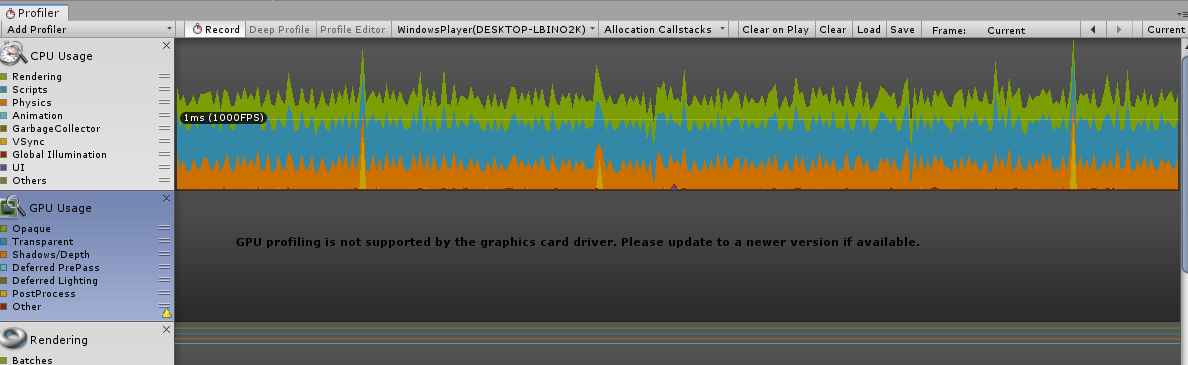
Task: Close the CPU Usage profiler module
Action: [167, 45]
